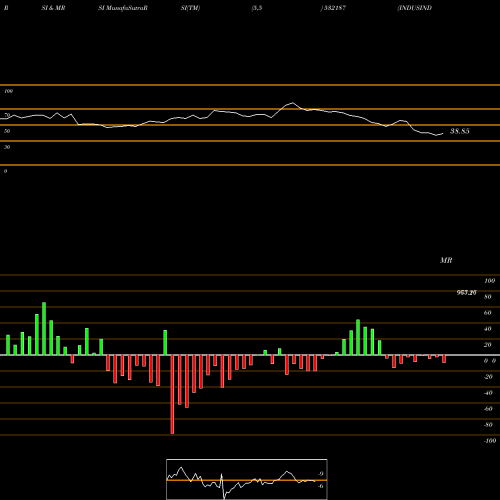
Task: Click the tallest green MR histogram bar
Action: pyautogui.click(x=44, y=329)
